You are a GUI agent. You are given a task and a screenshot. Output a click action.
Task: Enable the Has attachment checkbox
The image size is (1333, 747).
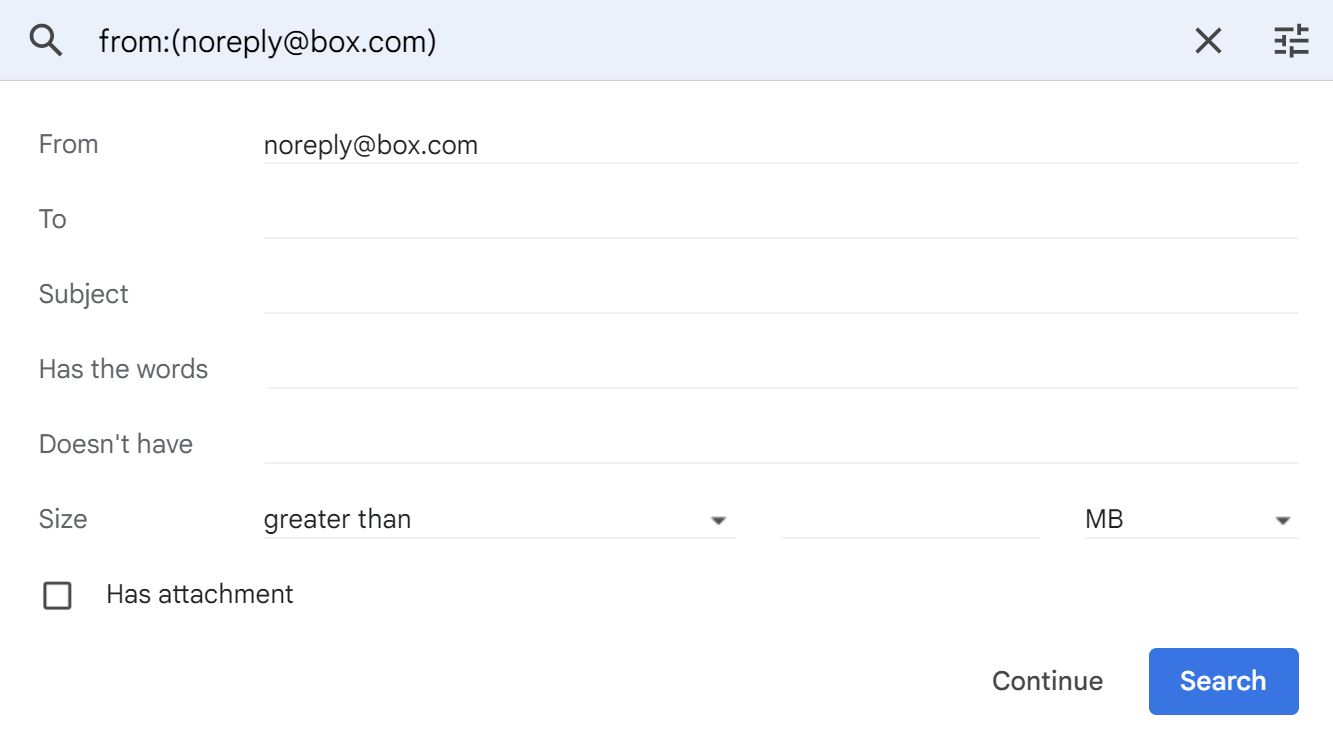click(58, 596)
